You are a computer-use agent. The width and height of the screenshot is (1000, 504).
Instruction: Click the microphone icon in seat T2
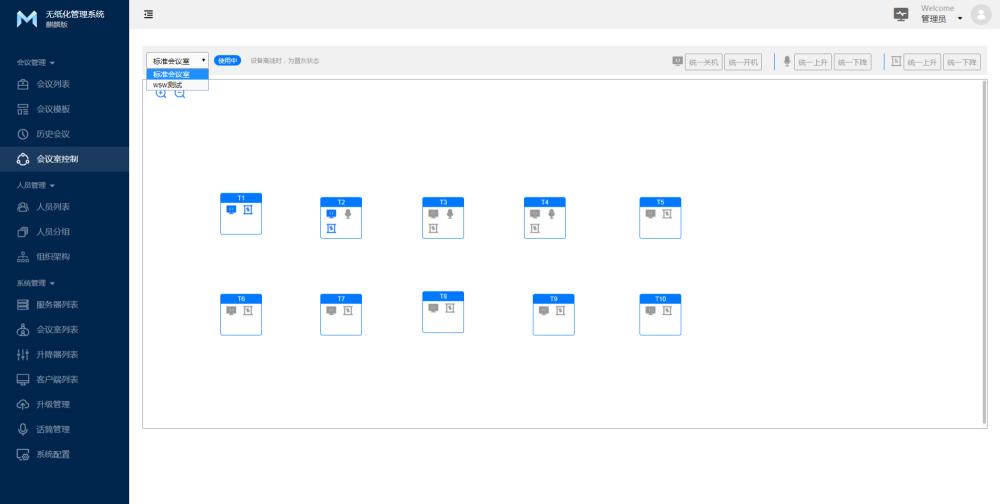[348, 214]
